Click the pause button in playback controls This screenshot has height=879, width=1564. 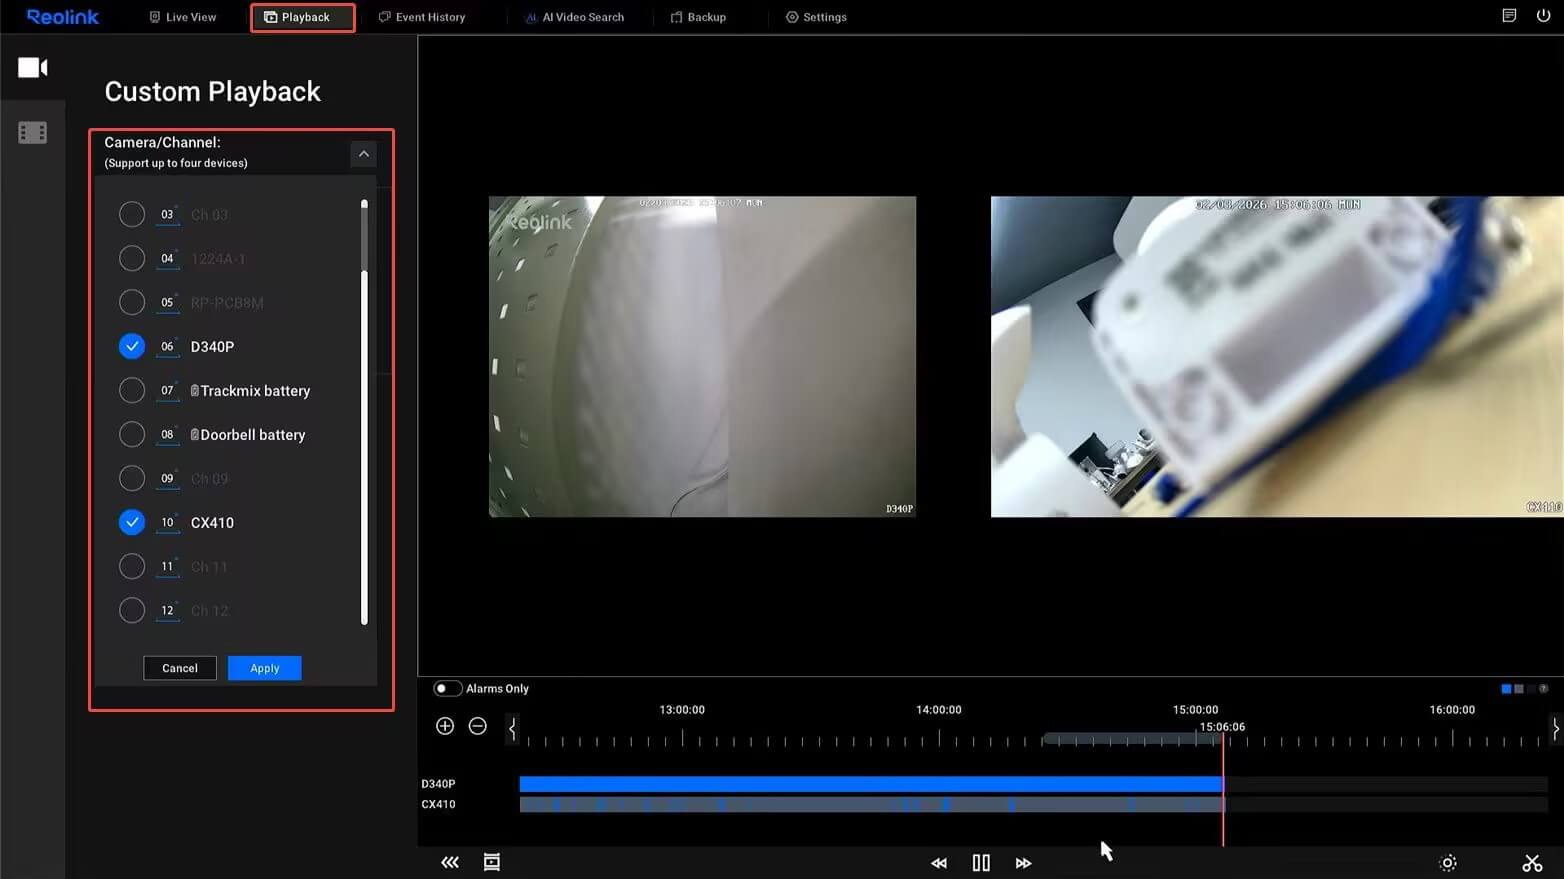tap(980, 862)
